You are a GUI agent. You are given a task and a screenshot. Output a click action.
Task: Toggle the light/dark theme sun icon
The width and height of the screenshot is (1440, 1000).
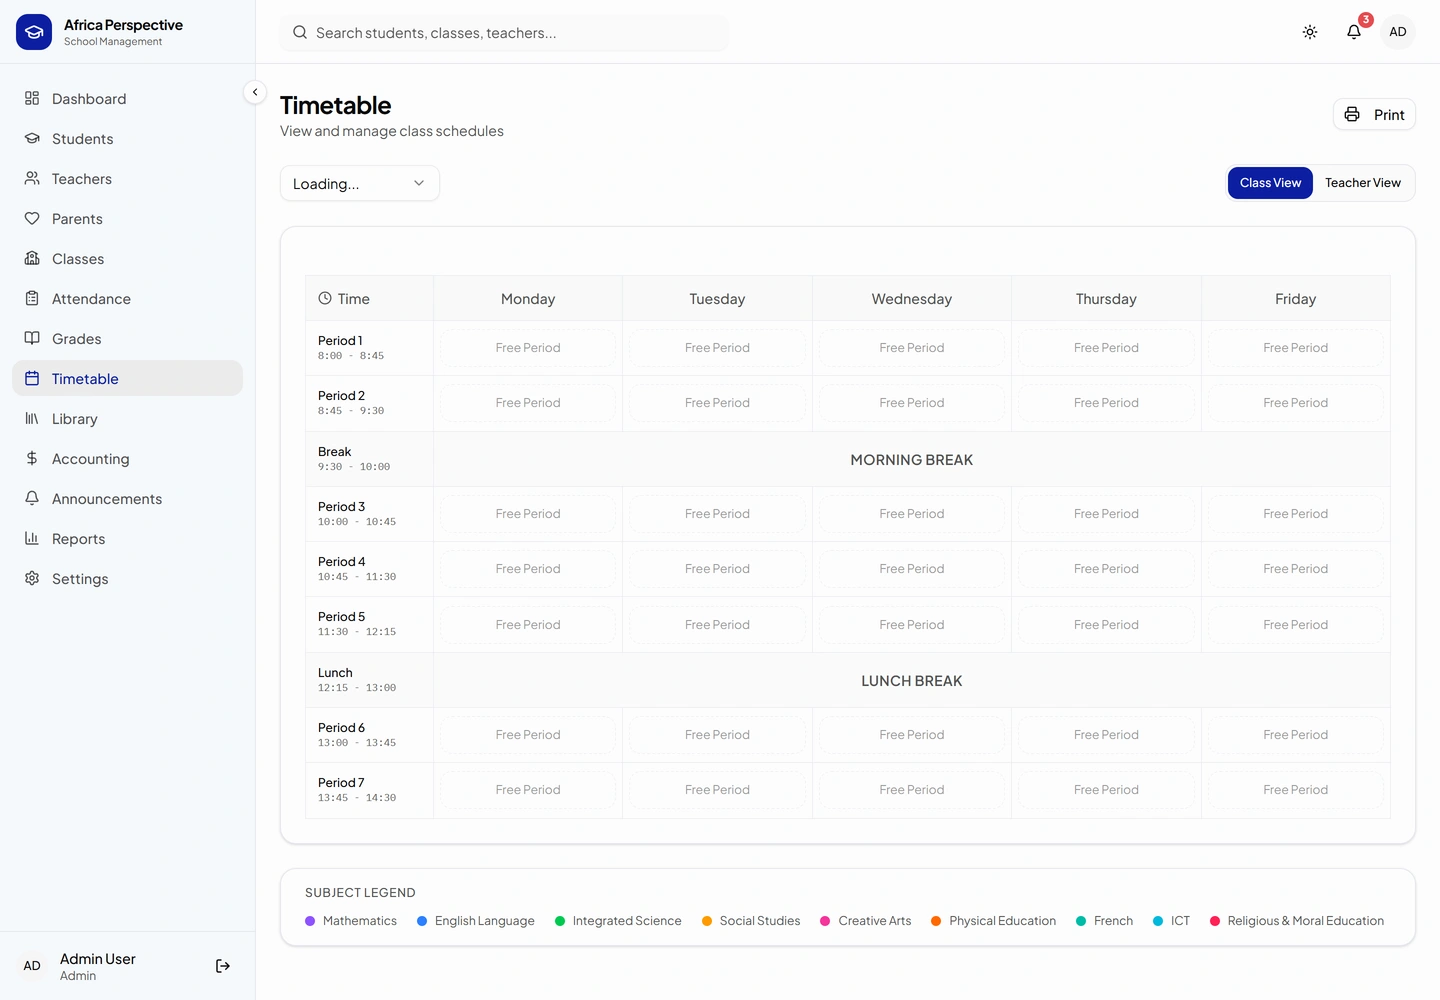click(x=1310, y=32)
